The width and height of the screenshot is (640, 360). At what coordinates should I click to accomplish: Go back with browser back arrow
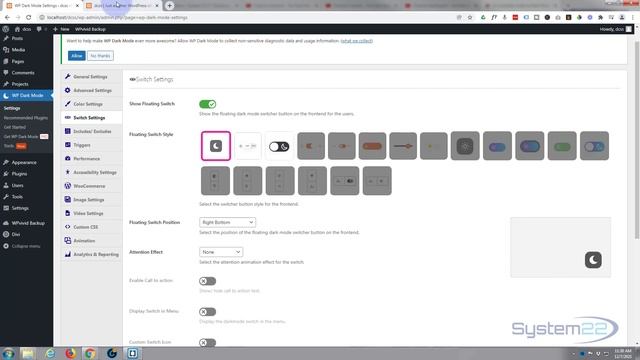(x=7, y=18)
